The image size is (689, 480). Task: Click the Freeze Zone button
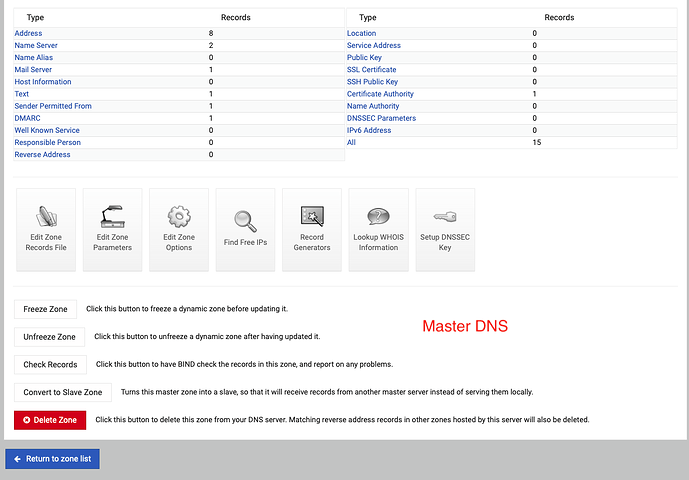coord(45,309)
